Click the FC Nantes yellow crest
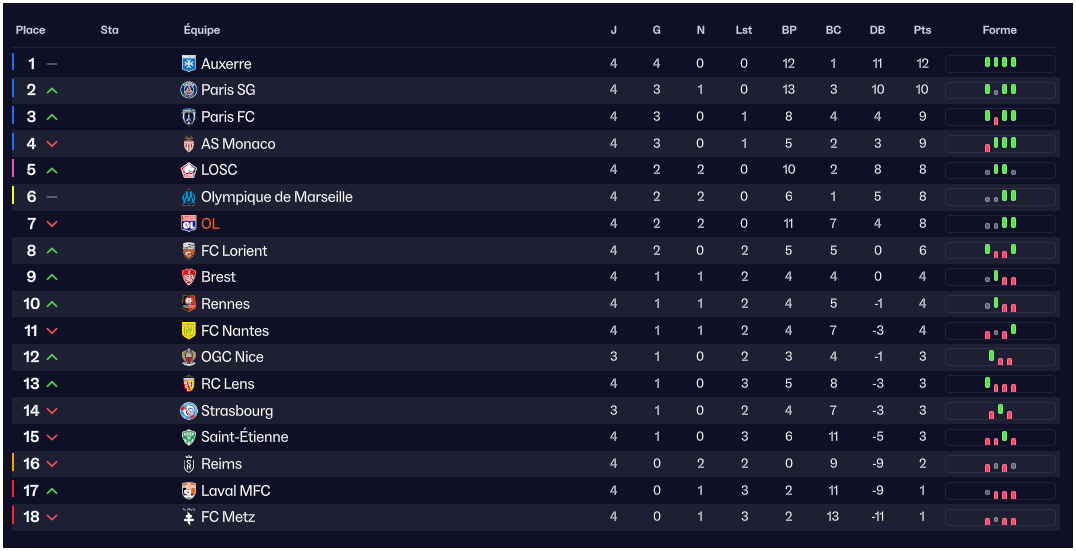1076x551 pixels. click(x=189, y=331)
